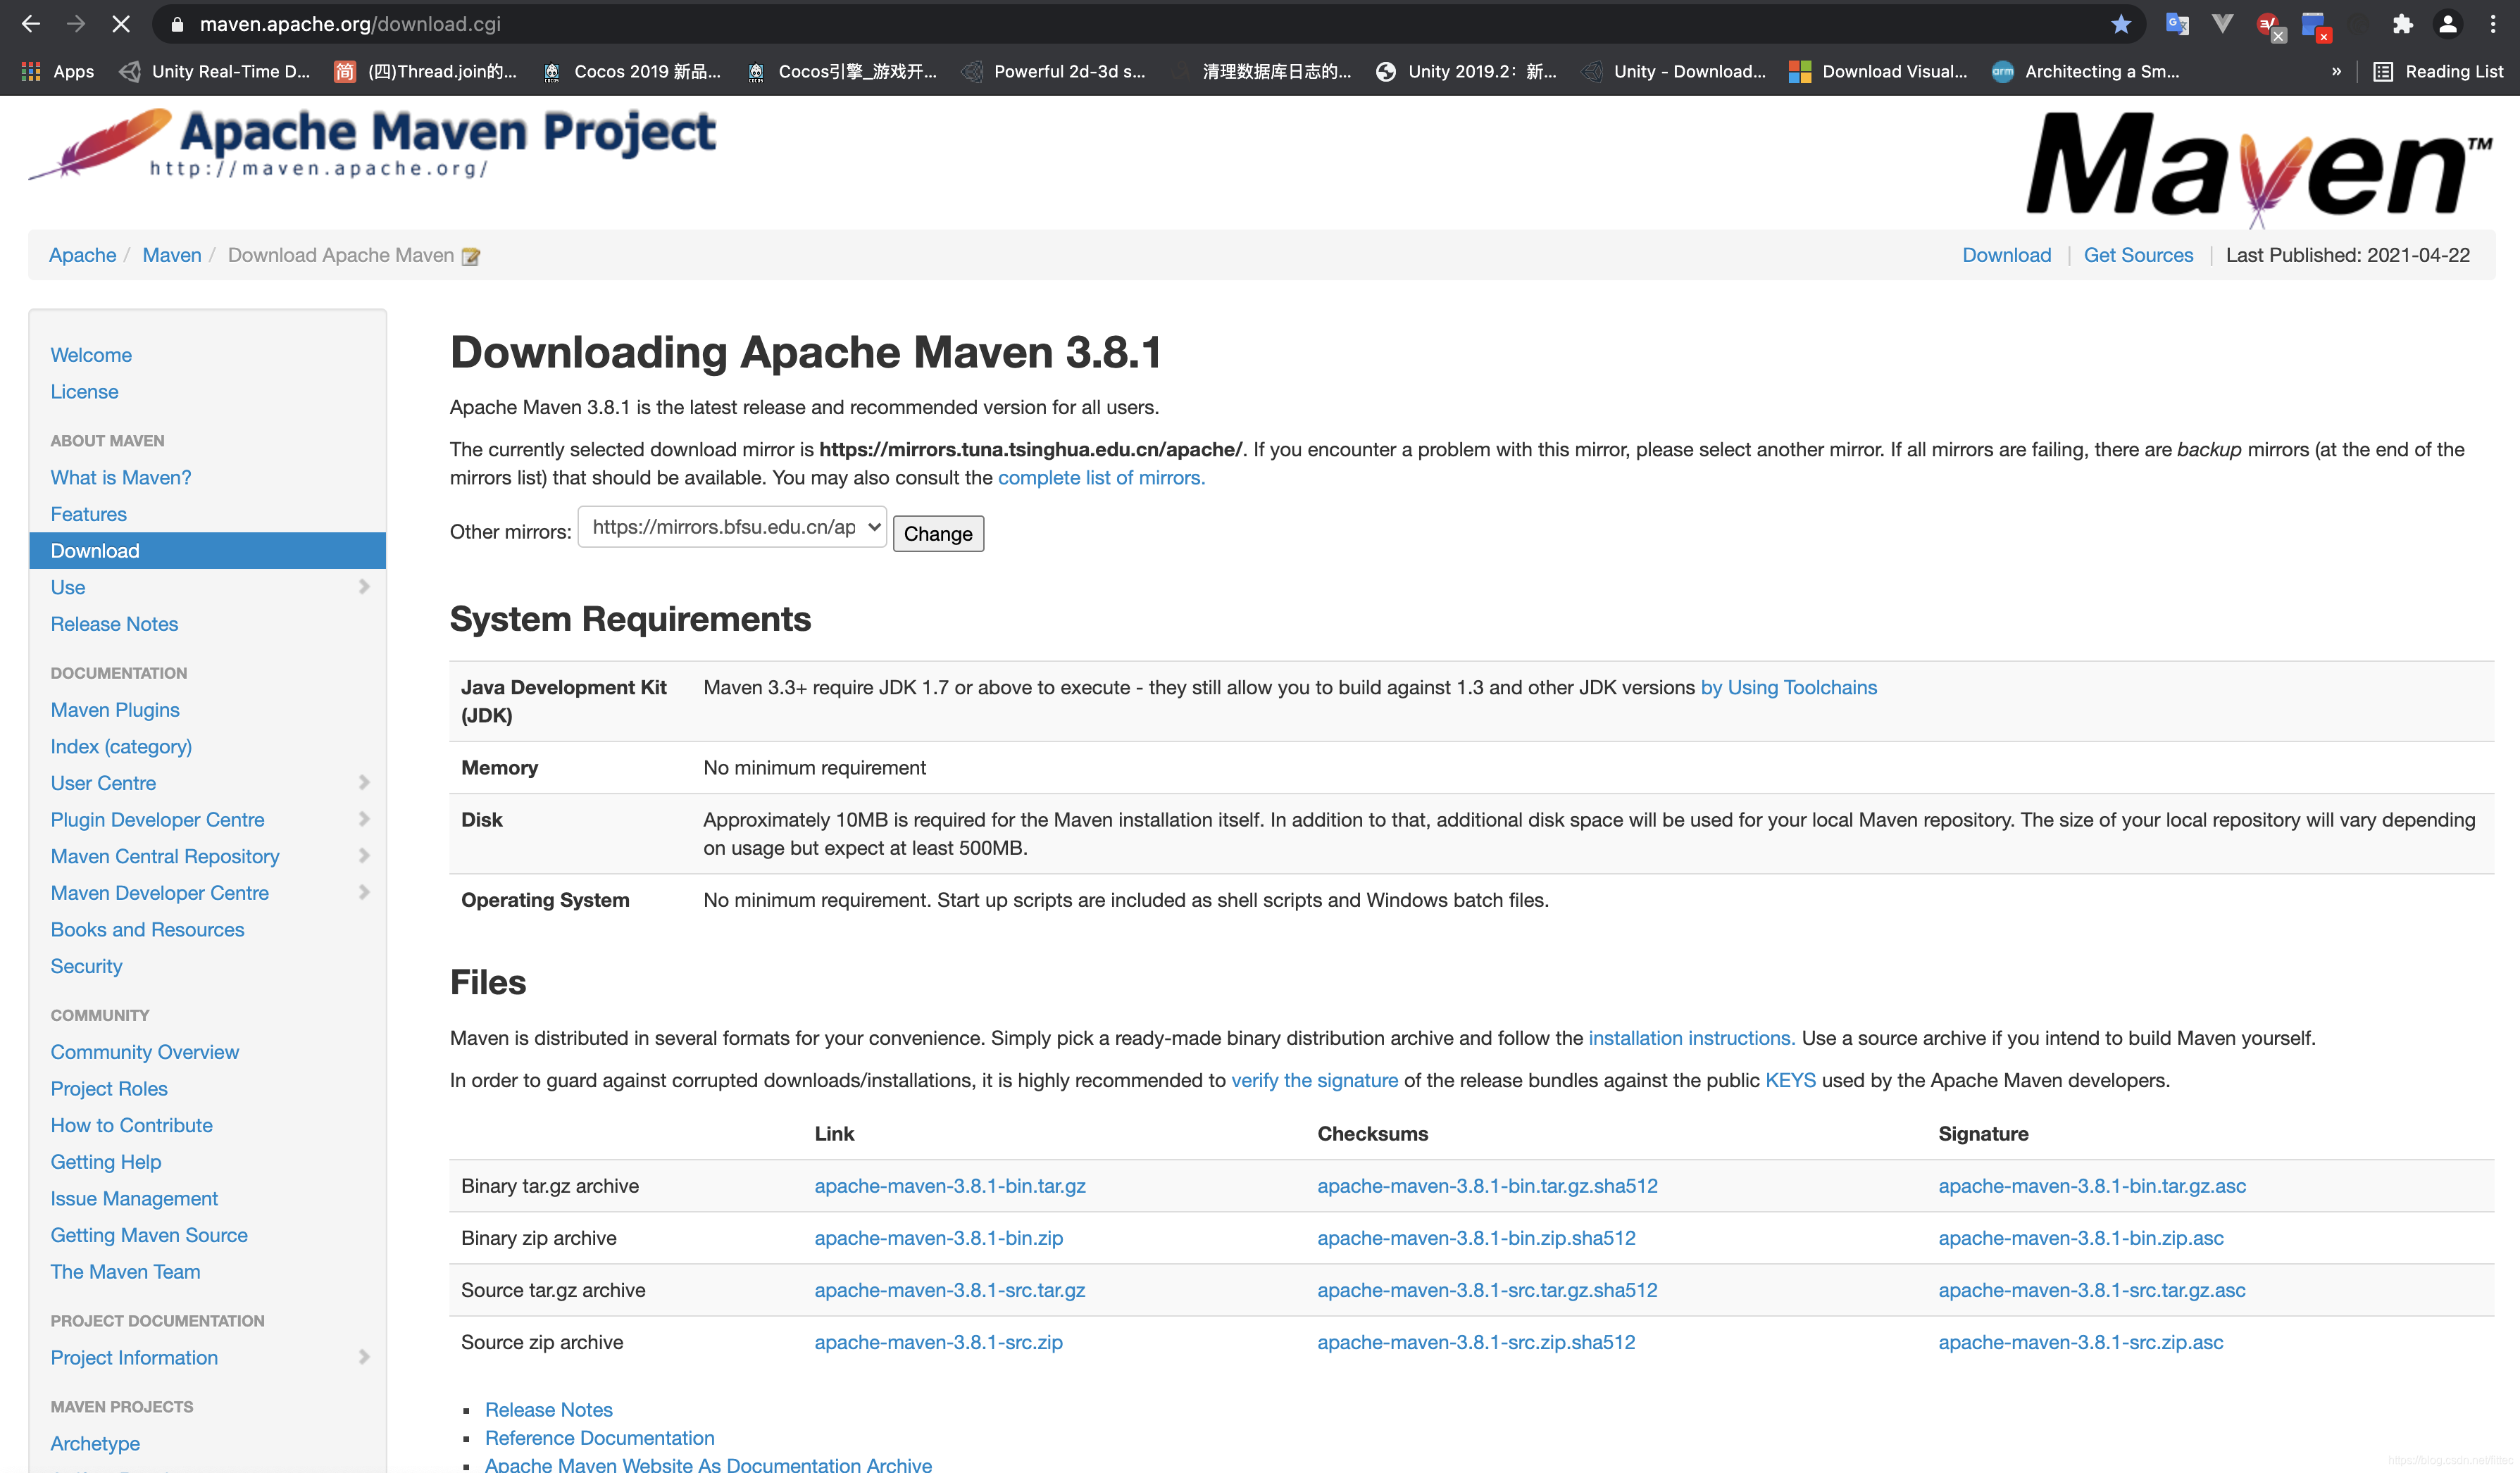This screenshot has width=2520, height=1473.
Task: Open the KEYS link
Action: tap(1790, 1080)
